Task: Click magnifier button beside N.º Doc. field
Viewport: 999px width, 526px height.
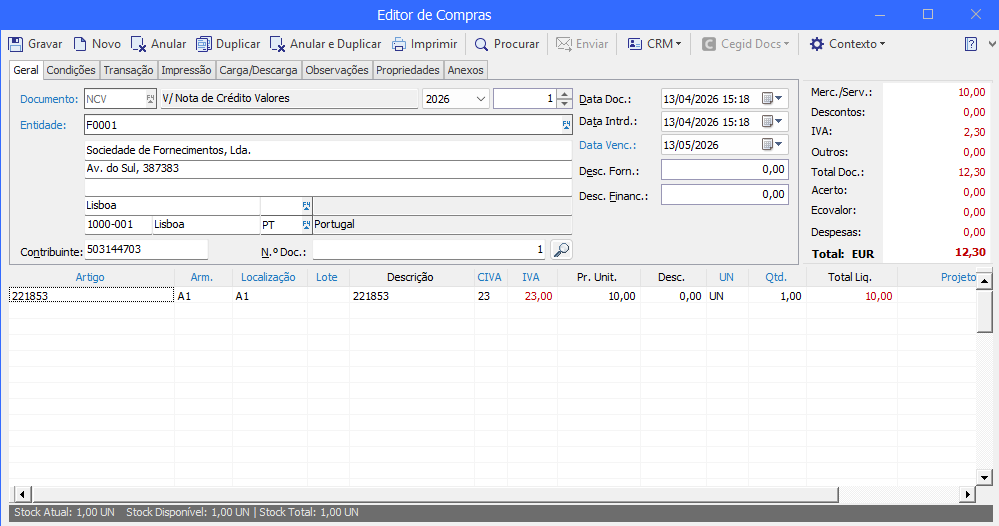Action: point(561,249)
